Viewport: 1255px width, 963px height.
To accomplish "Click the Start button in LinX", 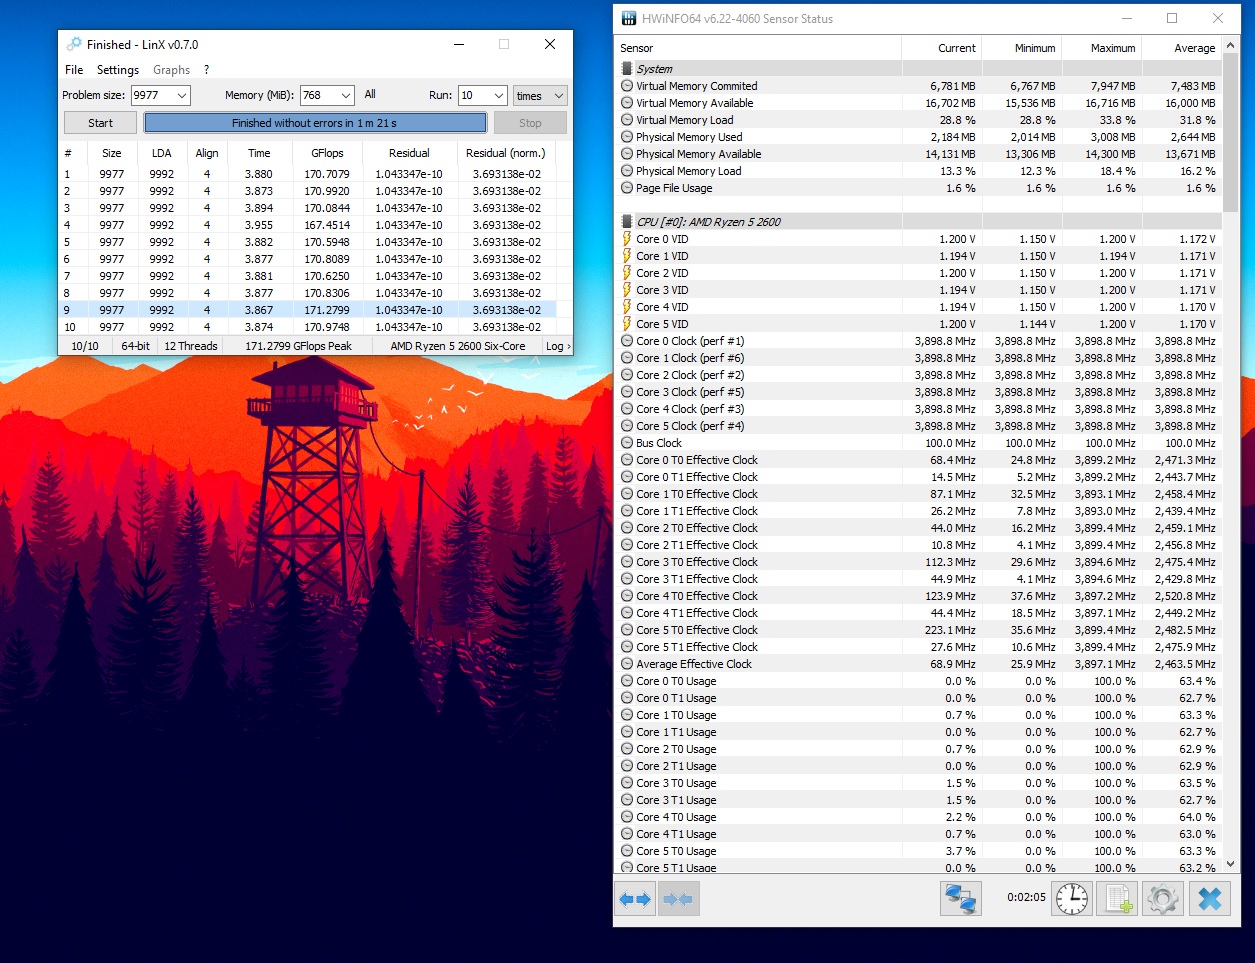I will pyautogui.click(x=101, y=123).
